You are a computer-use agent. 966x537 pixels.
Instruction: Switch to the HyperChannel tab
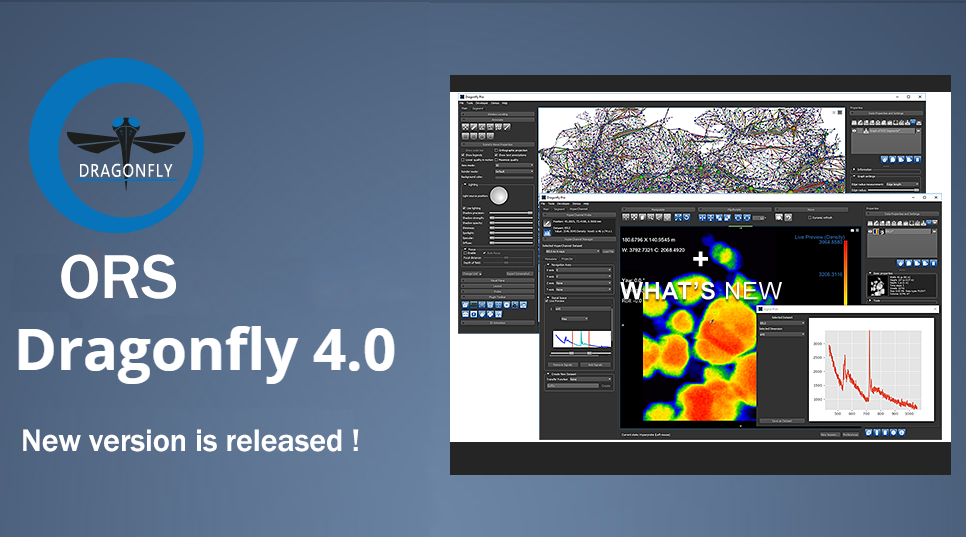pos(578,209)
